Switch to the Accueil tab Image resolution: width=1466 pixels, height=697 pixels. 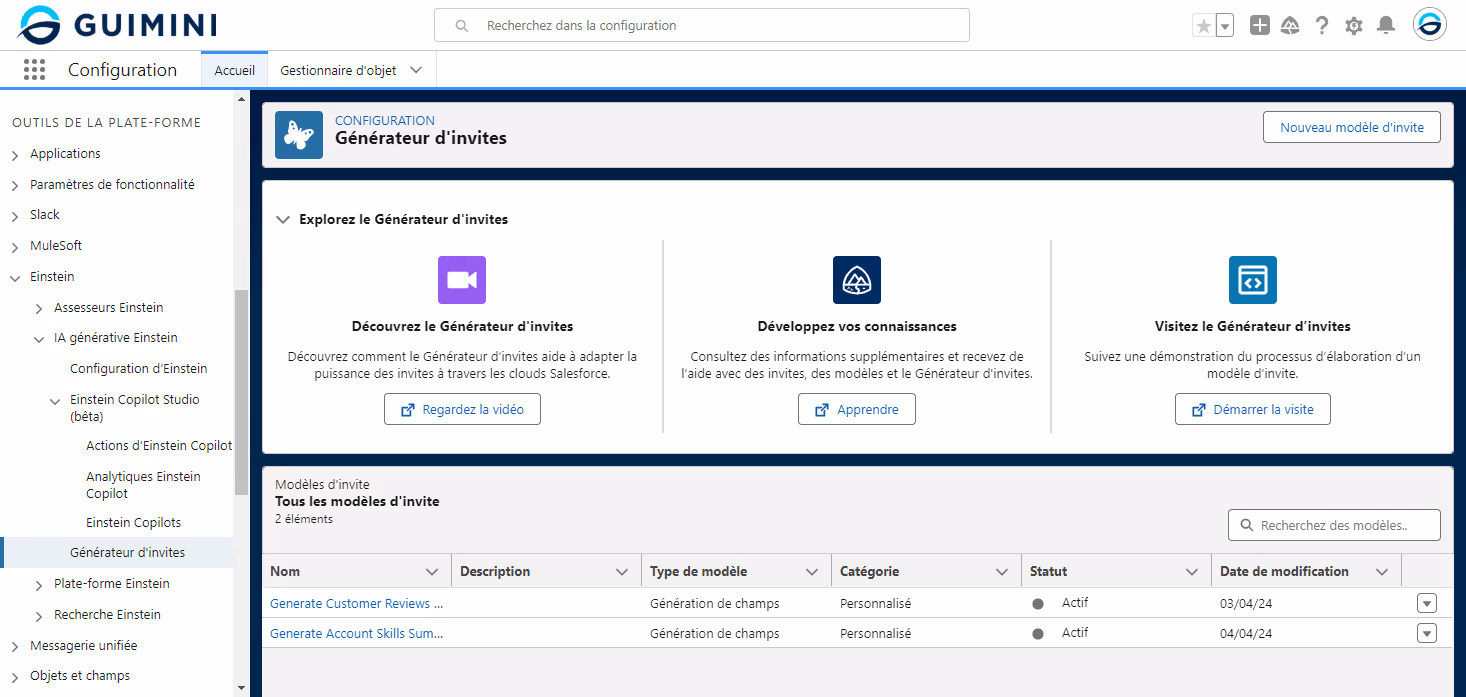235,70
